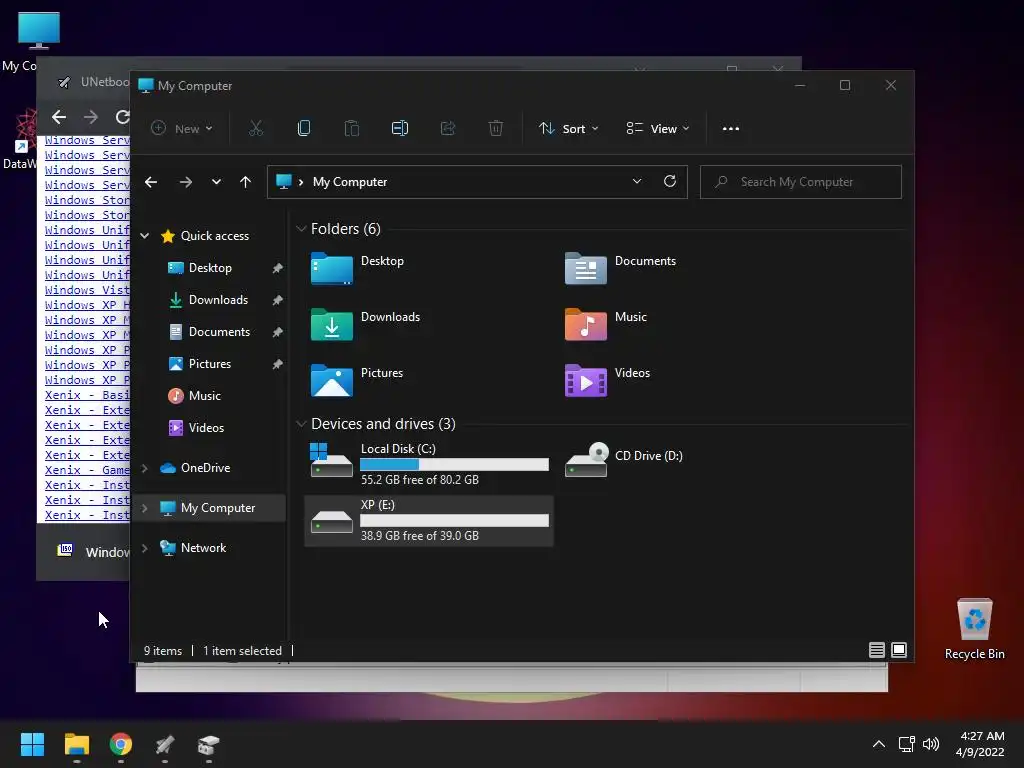Viewport: 1024px width, 768px height.
Task: Expand the My Computer tree node
Action: (x=145, y=508)
